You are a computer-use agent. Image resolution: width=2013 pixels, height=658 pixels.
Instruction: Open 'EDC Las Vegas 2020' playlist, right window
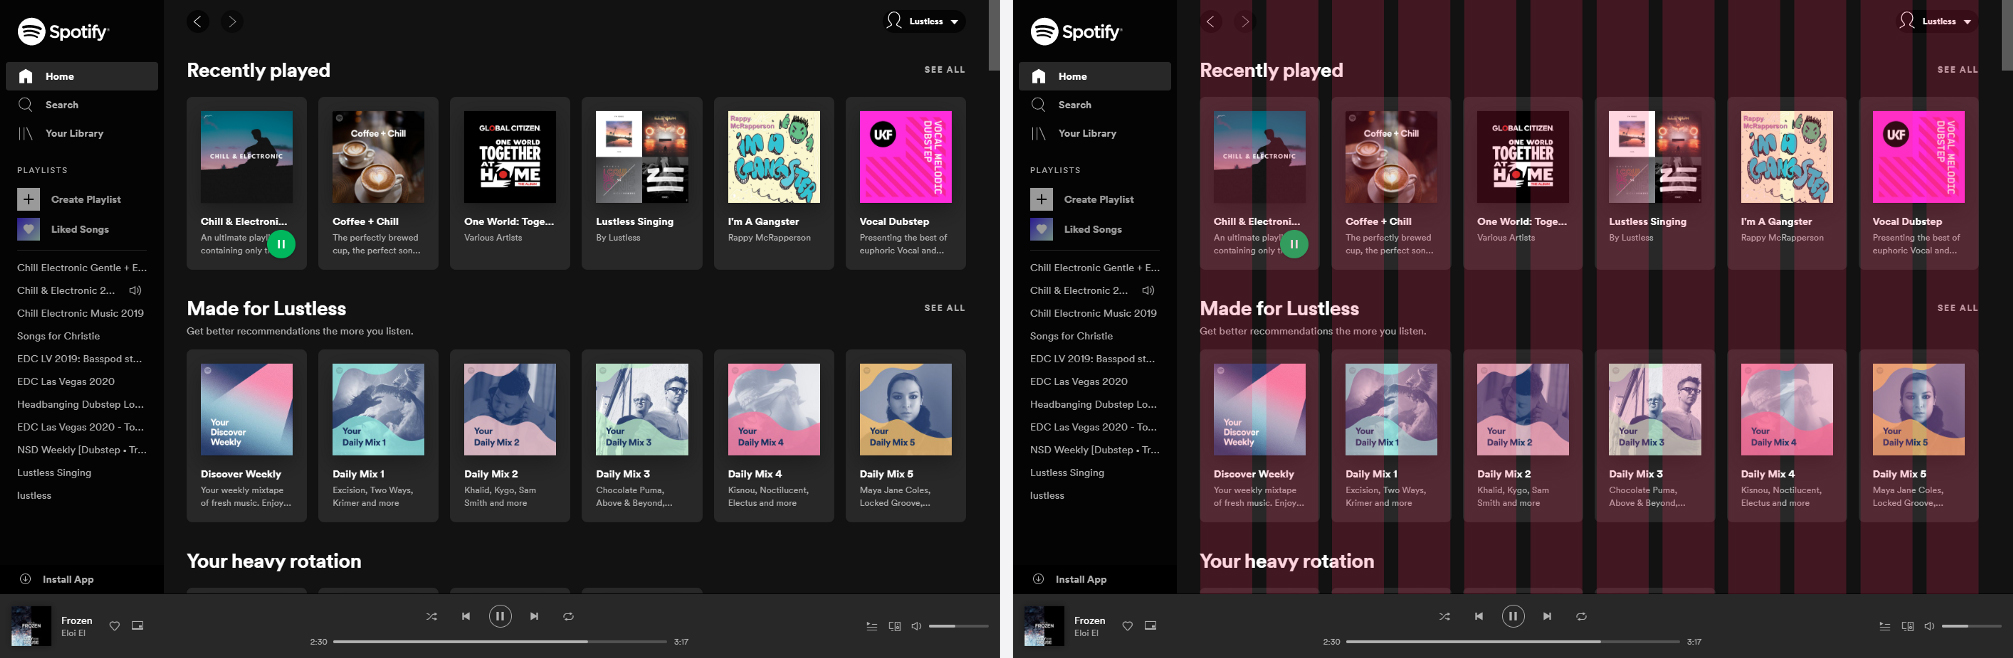click(x=1079, y=382)
